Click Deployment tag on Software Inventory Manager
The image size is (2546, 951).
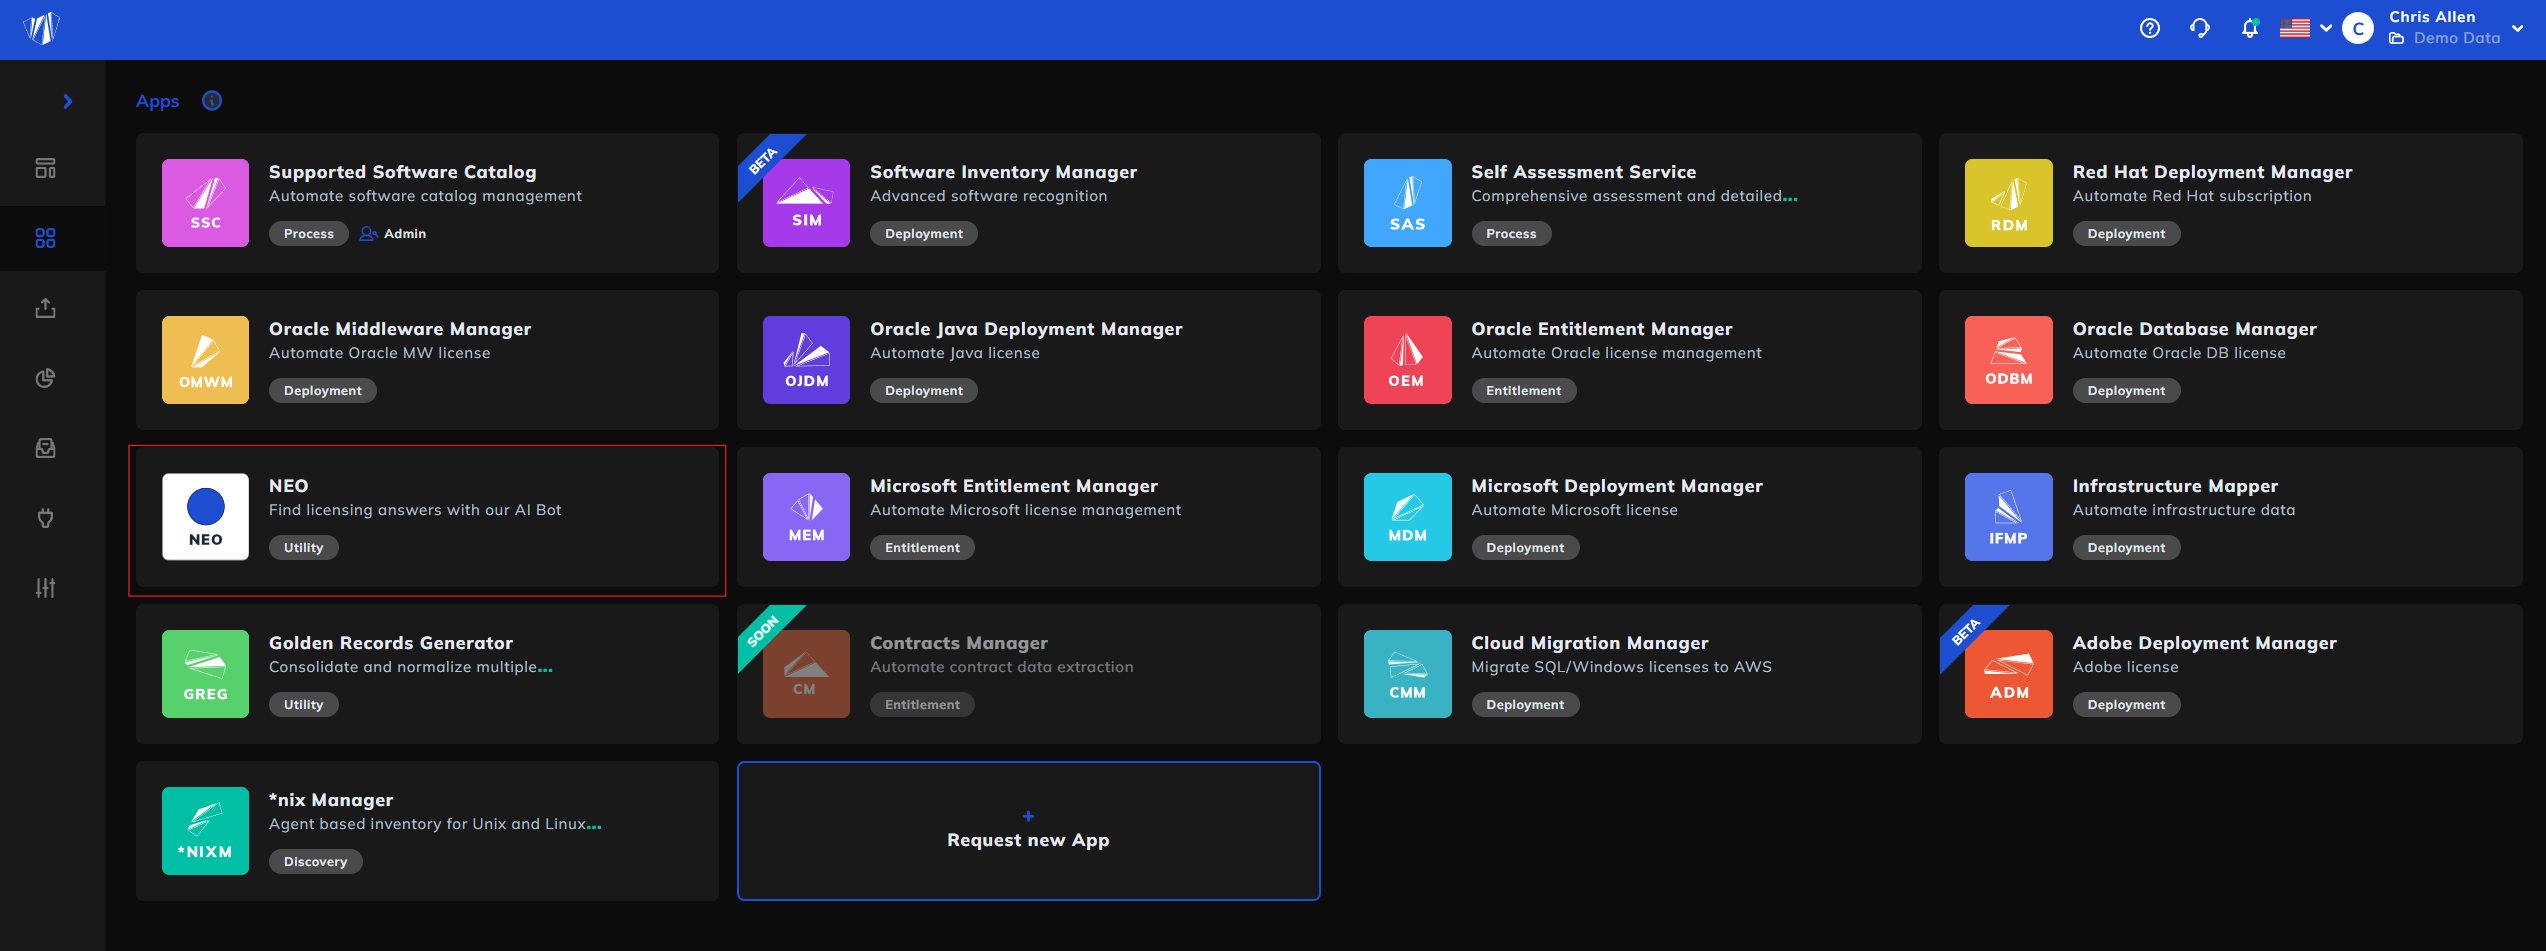923,233
